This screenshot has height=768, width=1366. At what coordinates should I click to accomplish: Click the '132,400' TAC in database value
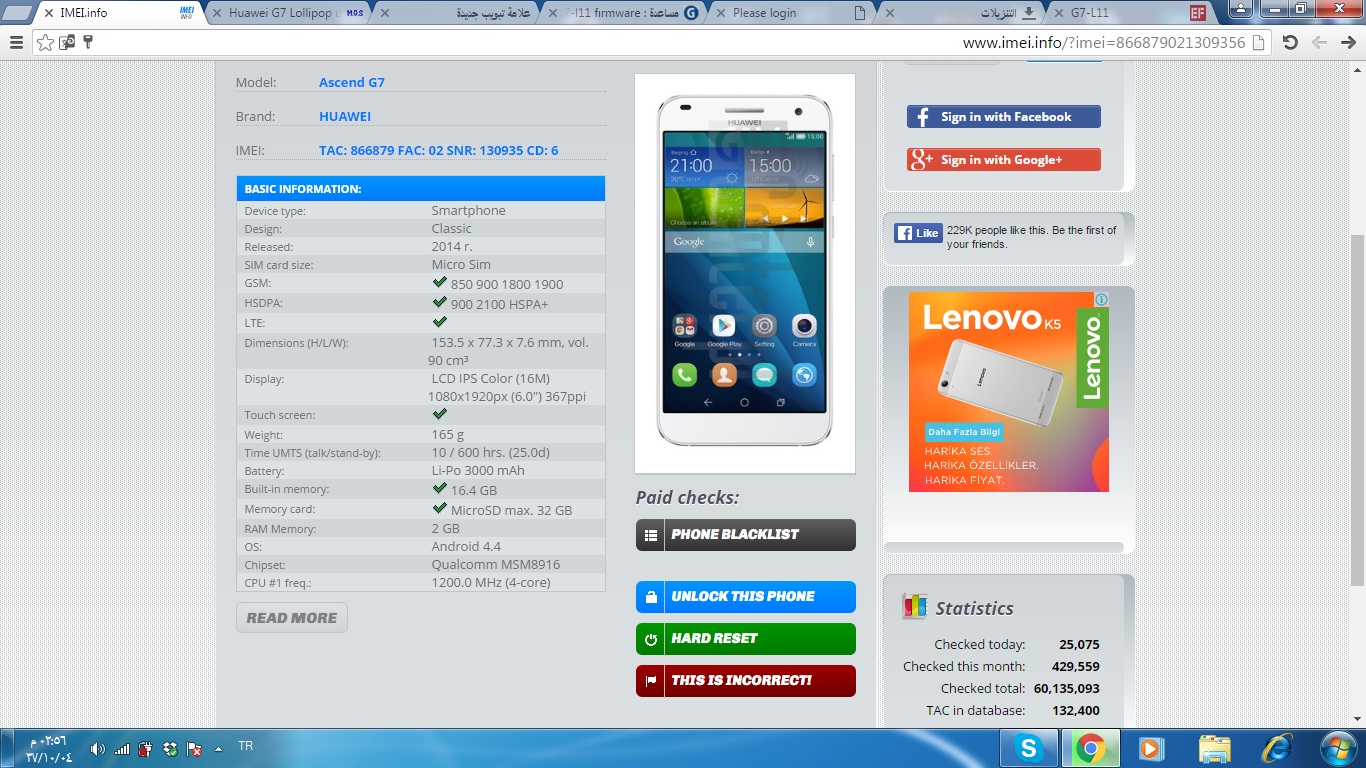1075,711
